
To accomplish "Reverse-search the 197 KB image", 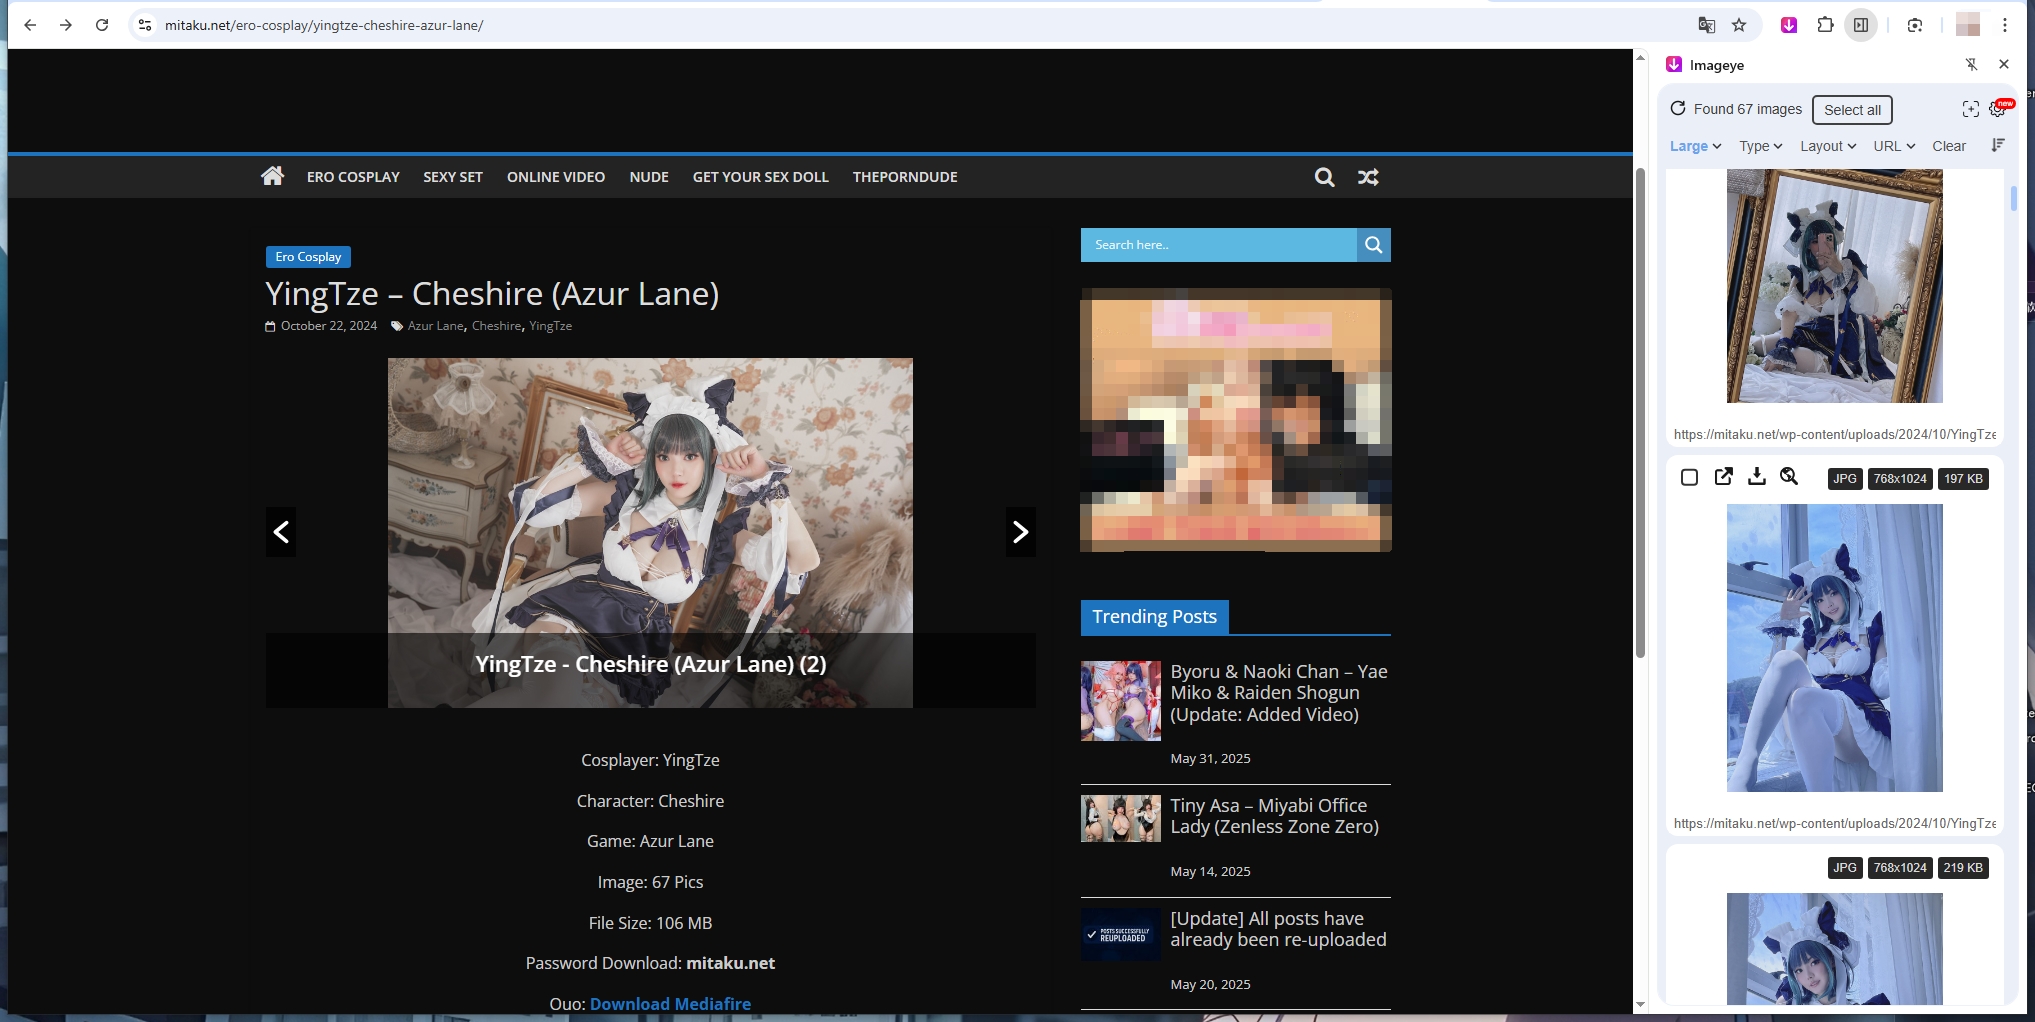I will (1789, 477).
